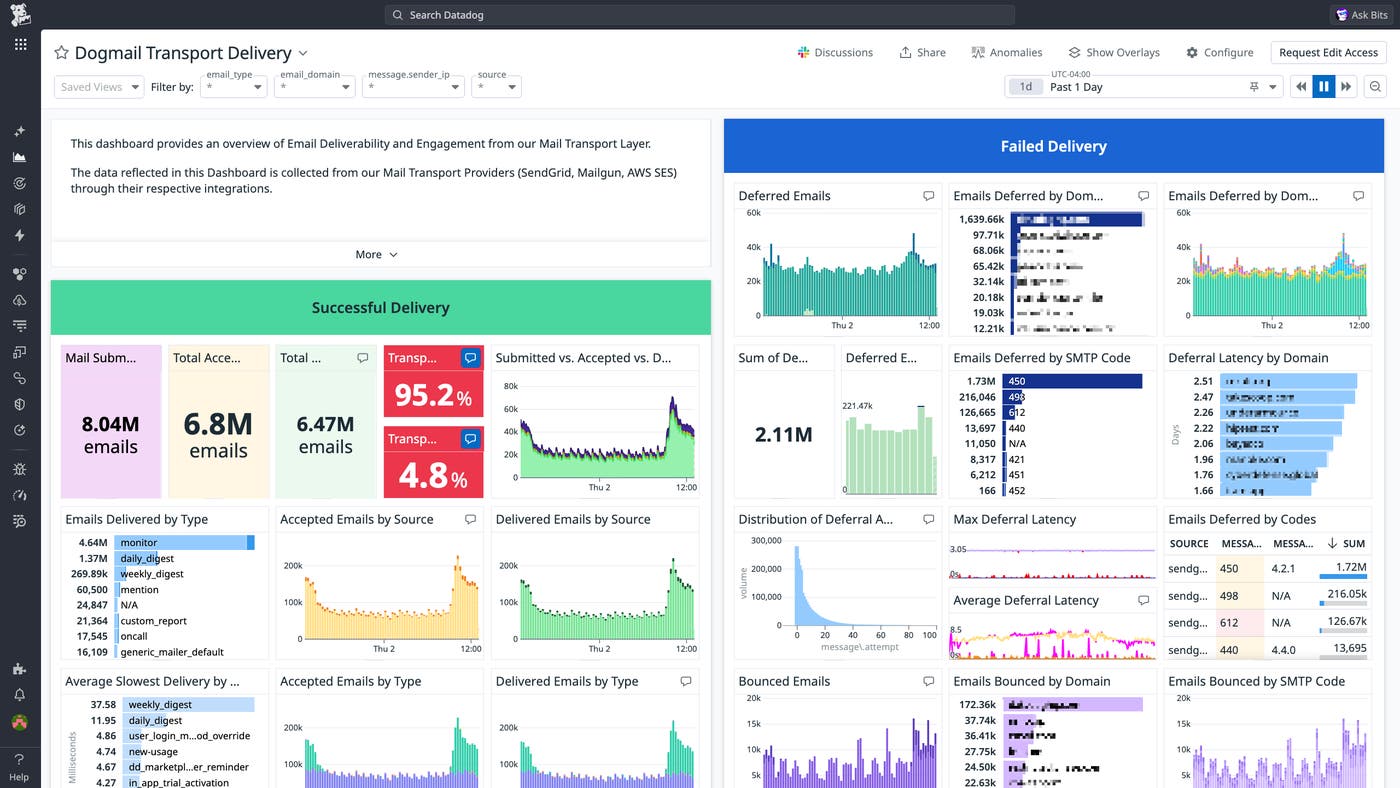Toggle the favorite star on Dogmail Transport Delivery
This screenshot has width=1400, height=788.
(x=61, y=52)
